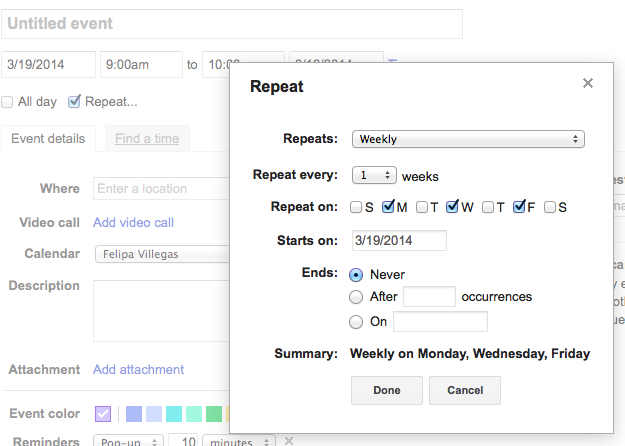Viewport: 625px width, 446px height.
Task: Uncheck the Monday repeat checkbox
Action: click(x=388, y=206)
